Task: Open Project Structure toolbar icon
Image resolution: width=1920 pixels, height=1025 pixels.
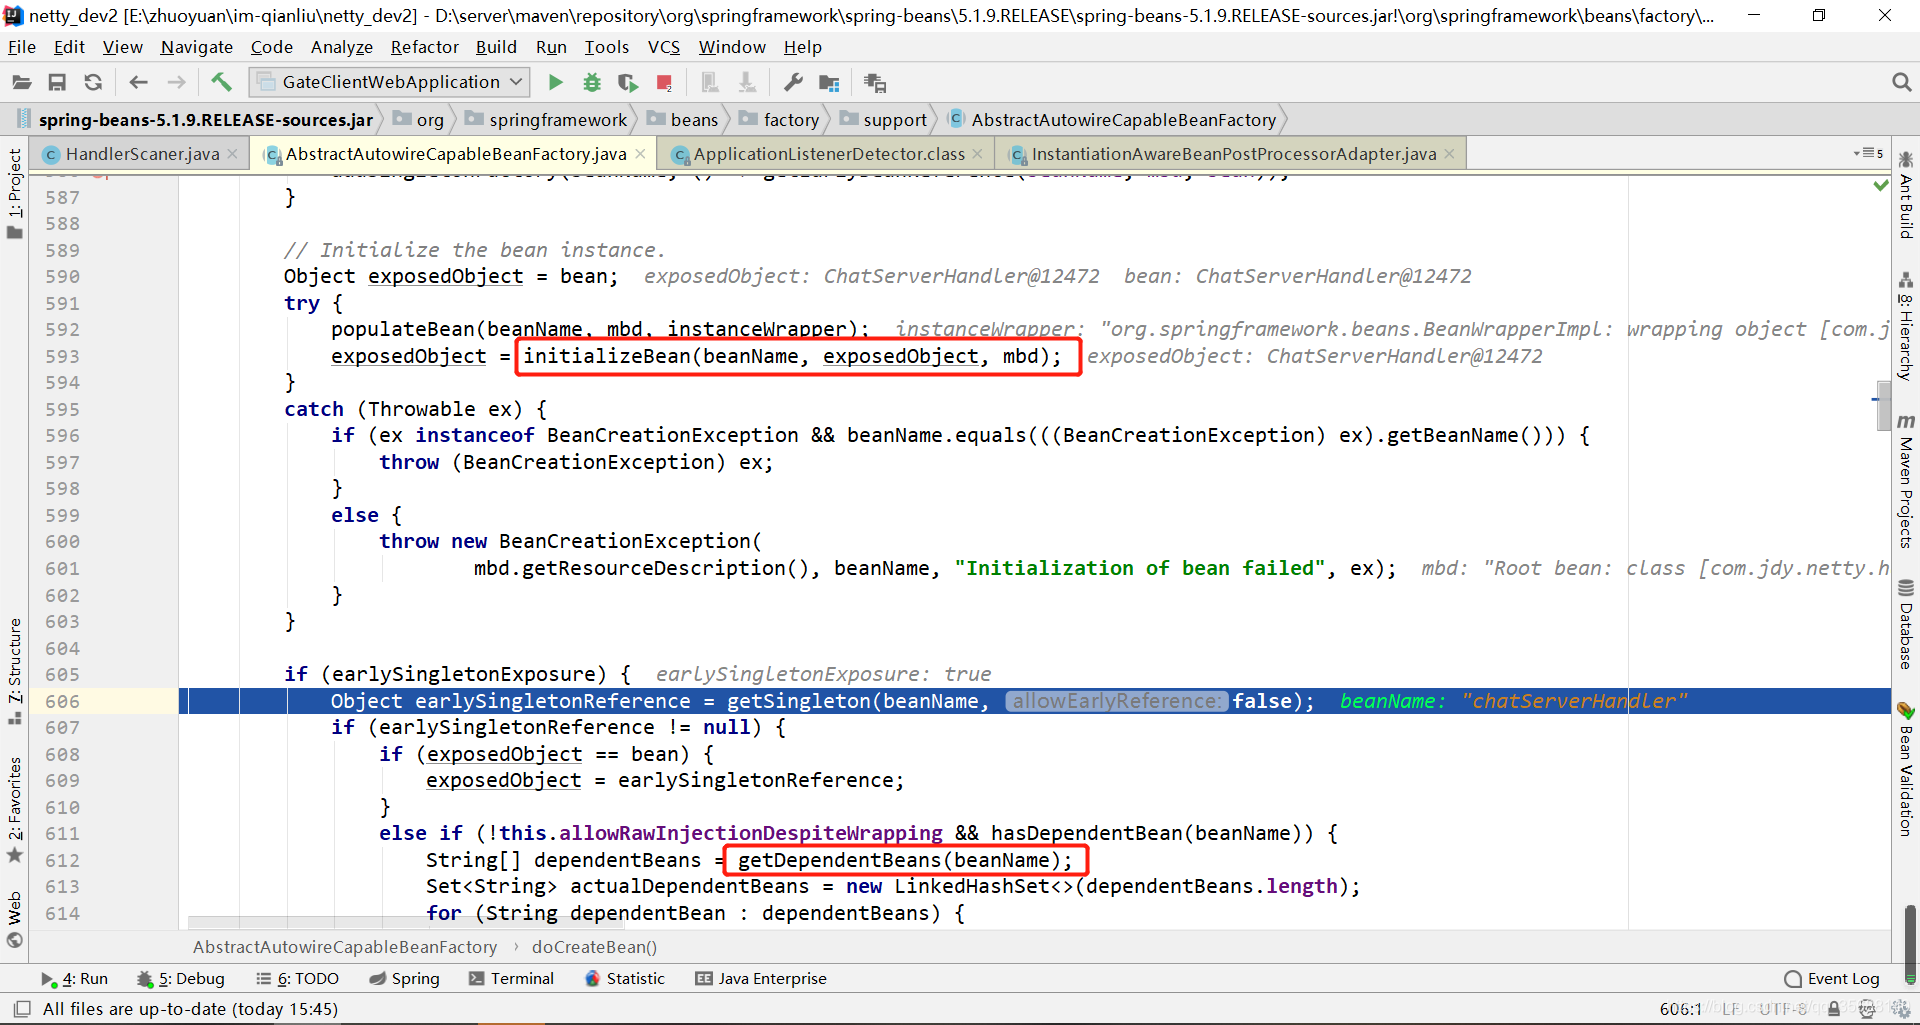Action: [x=829, y=83]
